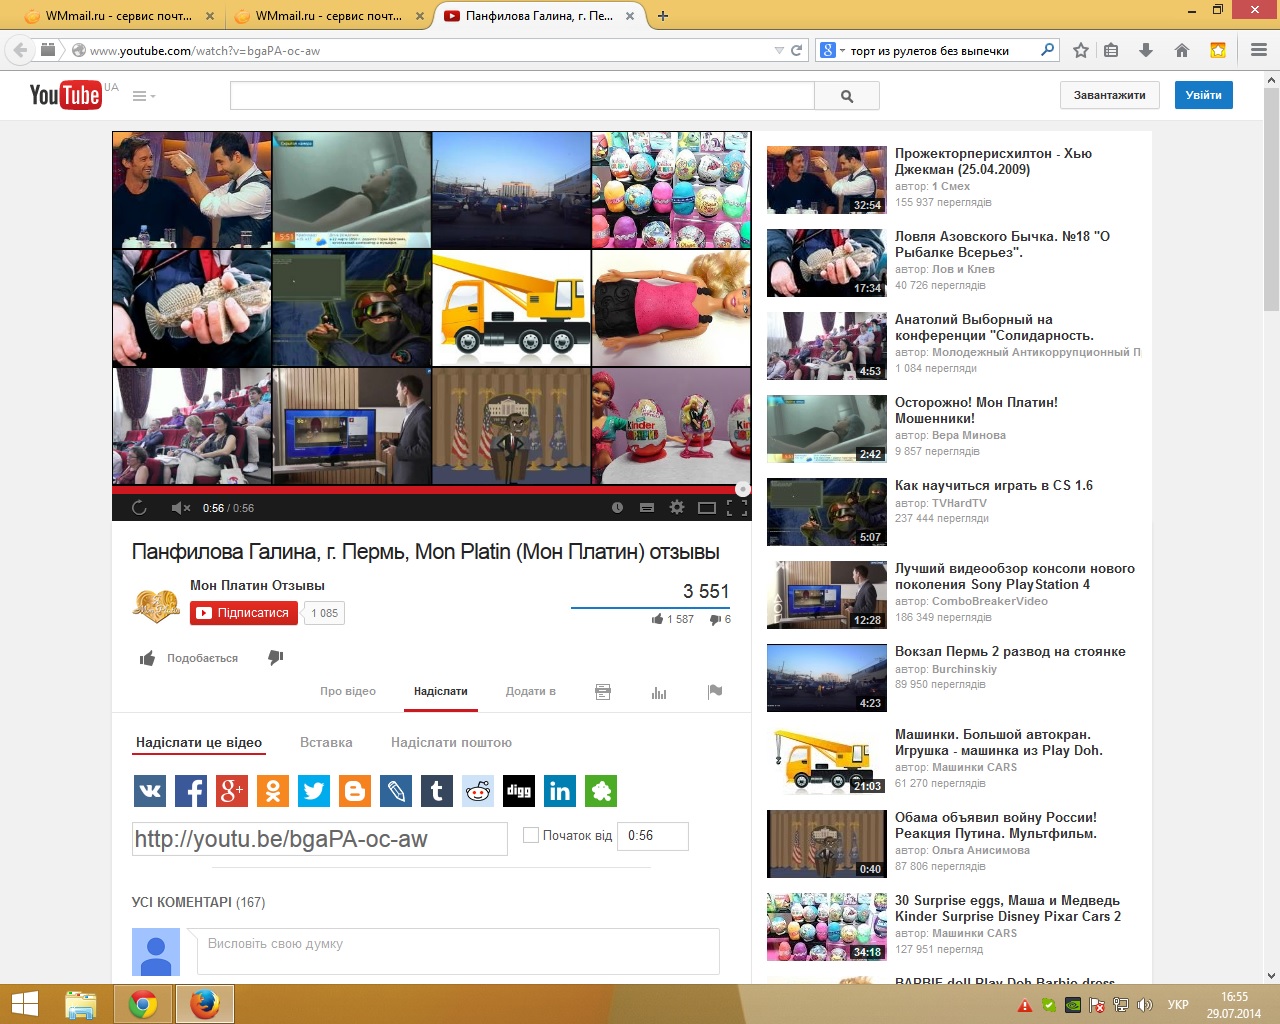Click the Увійти sign-in button
The image size is (1280, 1024).
1204,95
